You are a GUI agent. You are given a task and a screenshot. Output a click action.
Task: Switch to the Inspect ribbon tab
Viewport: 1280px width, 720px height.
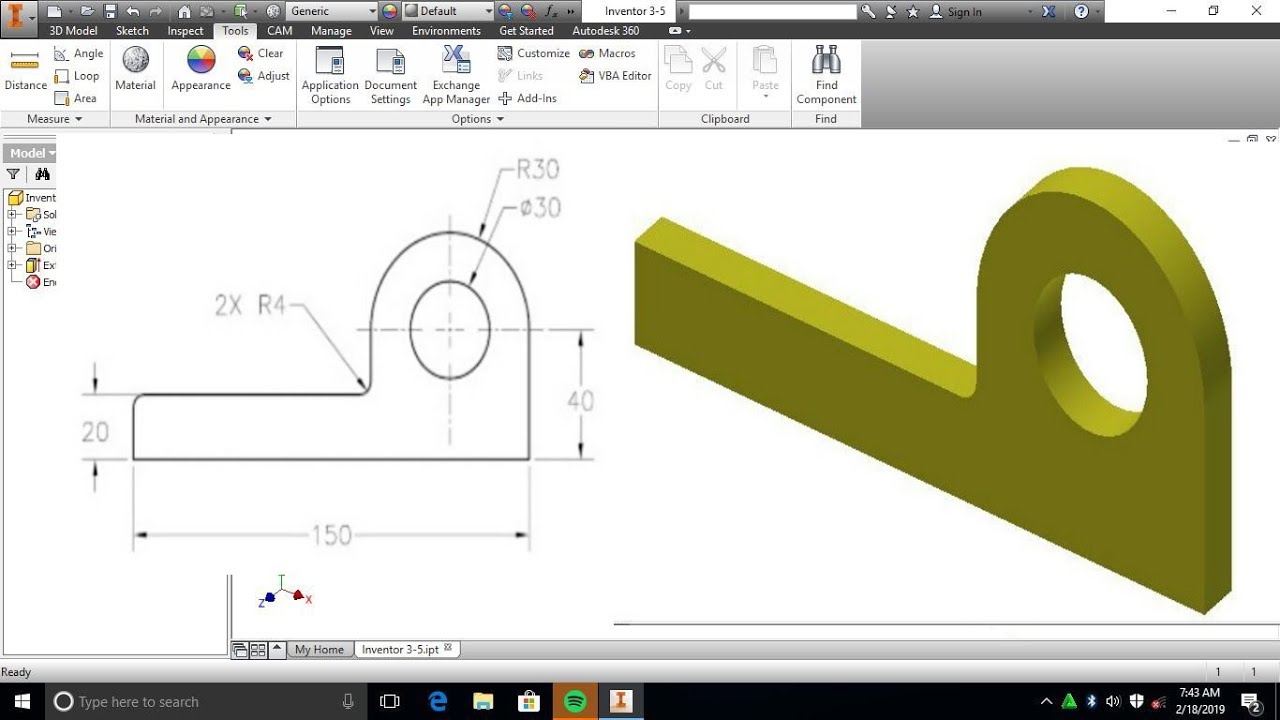point(185,31)
